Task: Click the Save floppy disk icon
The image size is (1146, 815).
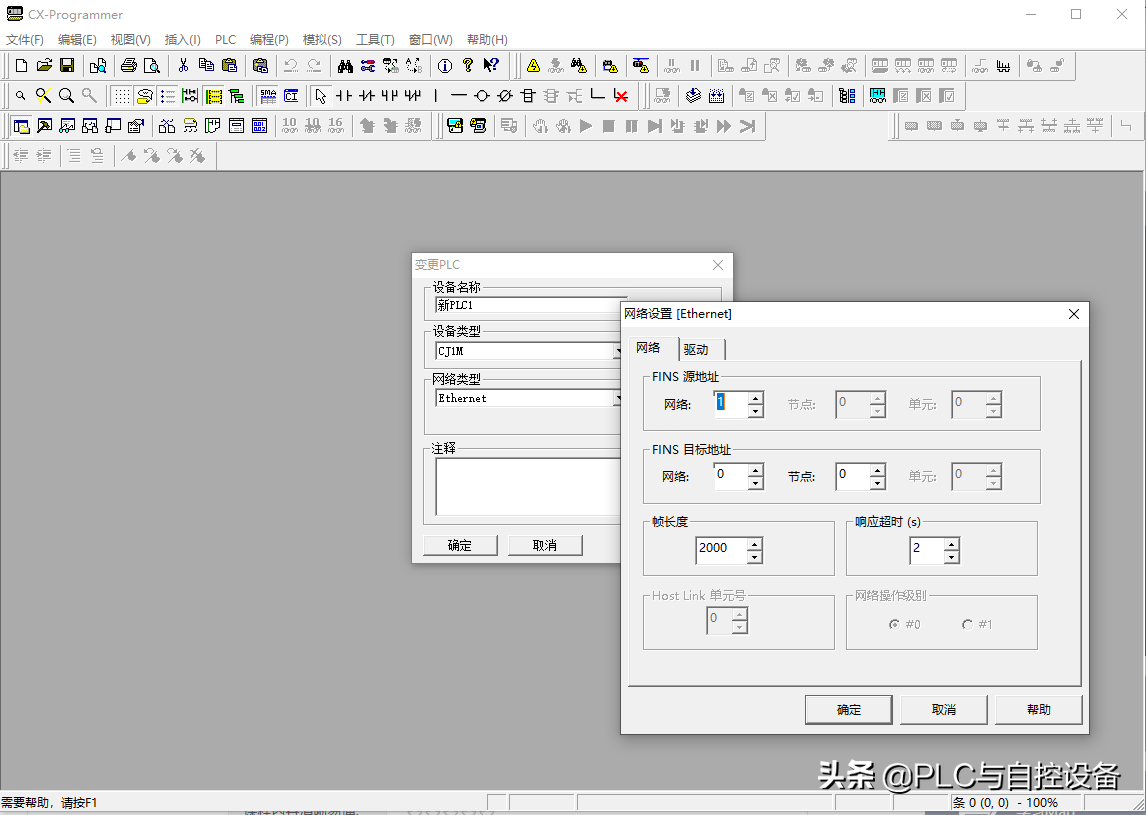Action: (67, 66)
